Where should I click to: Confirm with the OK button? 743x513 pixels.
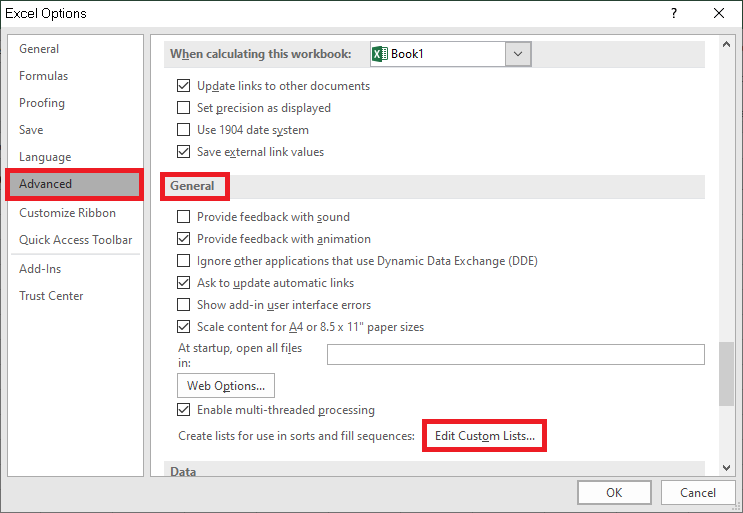click(x=614, y=492)
